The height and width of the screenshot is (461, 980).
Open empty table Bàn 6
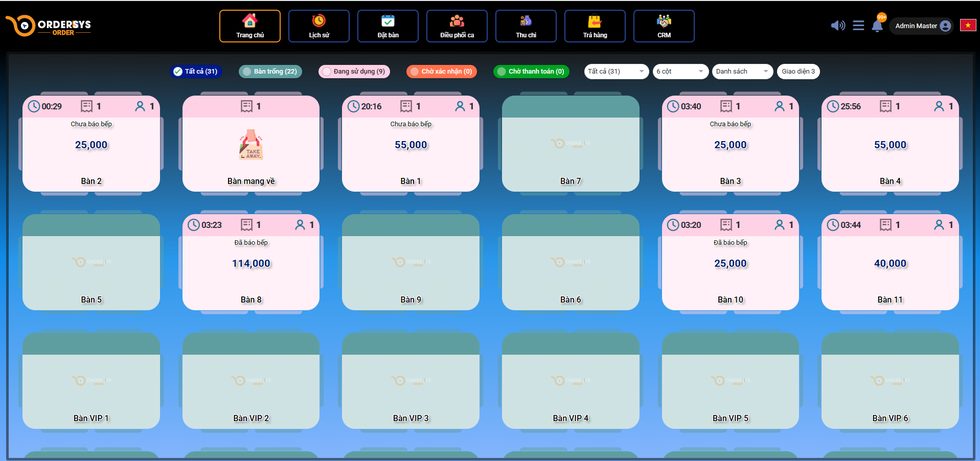(571, 262)
